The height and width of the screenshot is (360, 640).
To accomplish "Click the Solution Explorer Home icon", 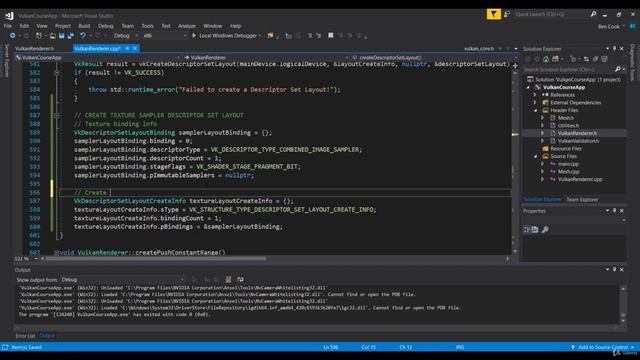I will click(546, 60).
